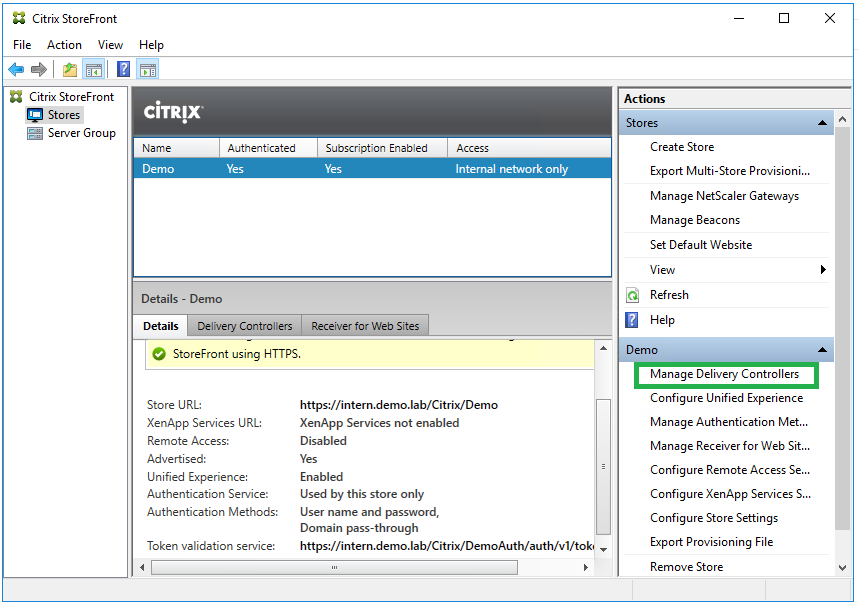Click the green Refresh icon in Actions
This screenshot has height=605, width=858.
pos(632,295)
